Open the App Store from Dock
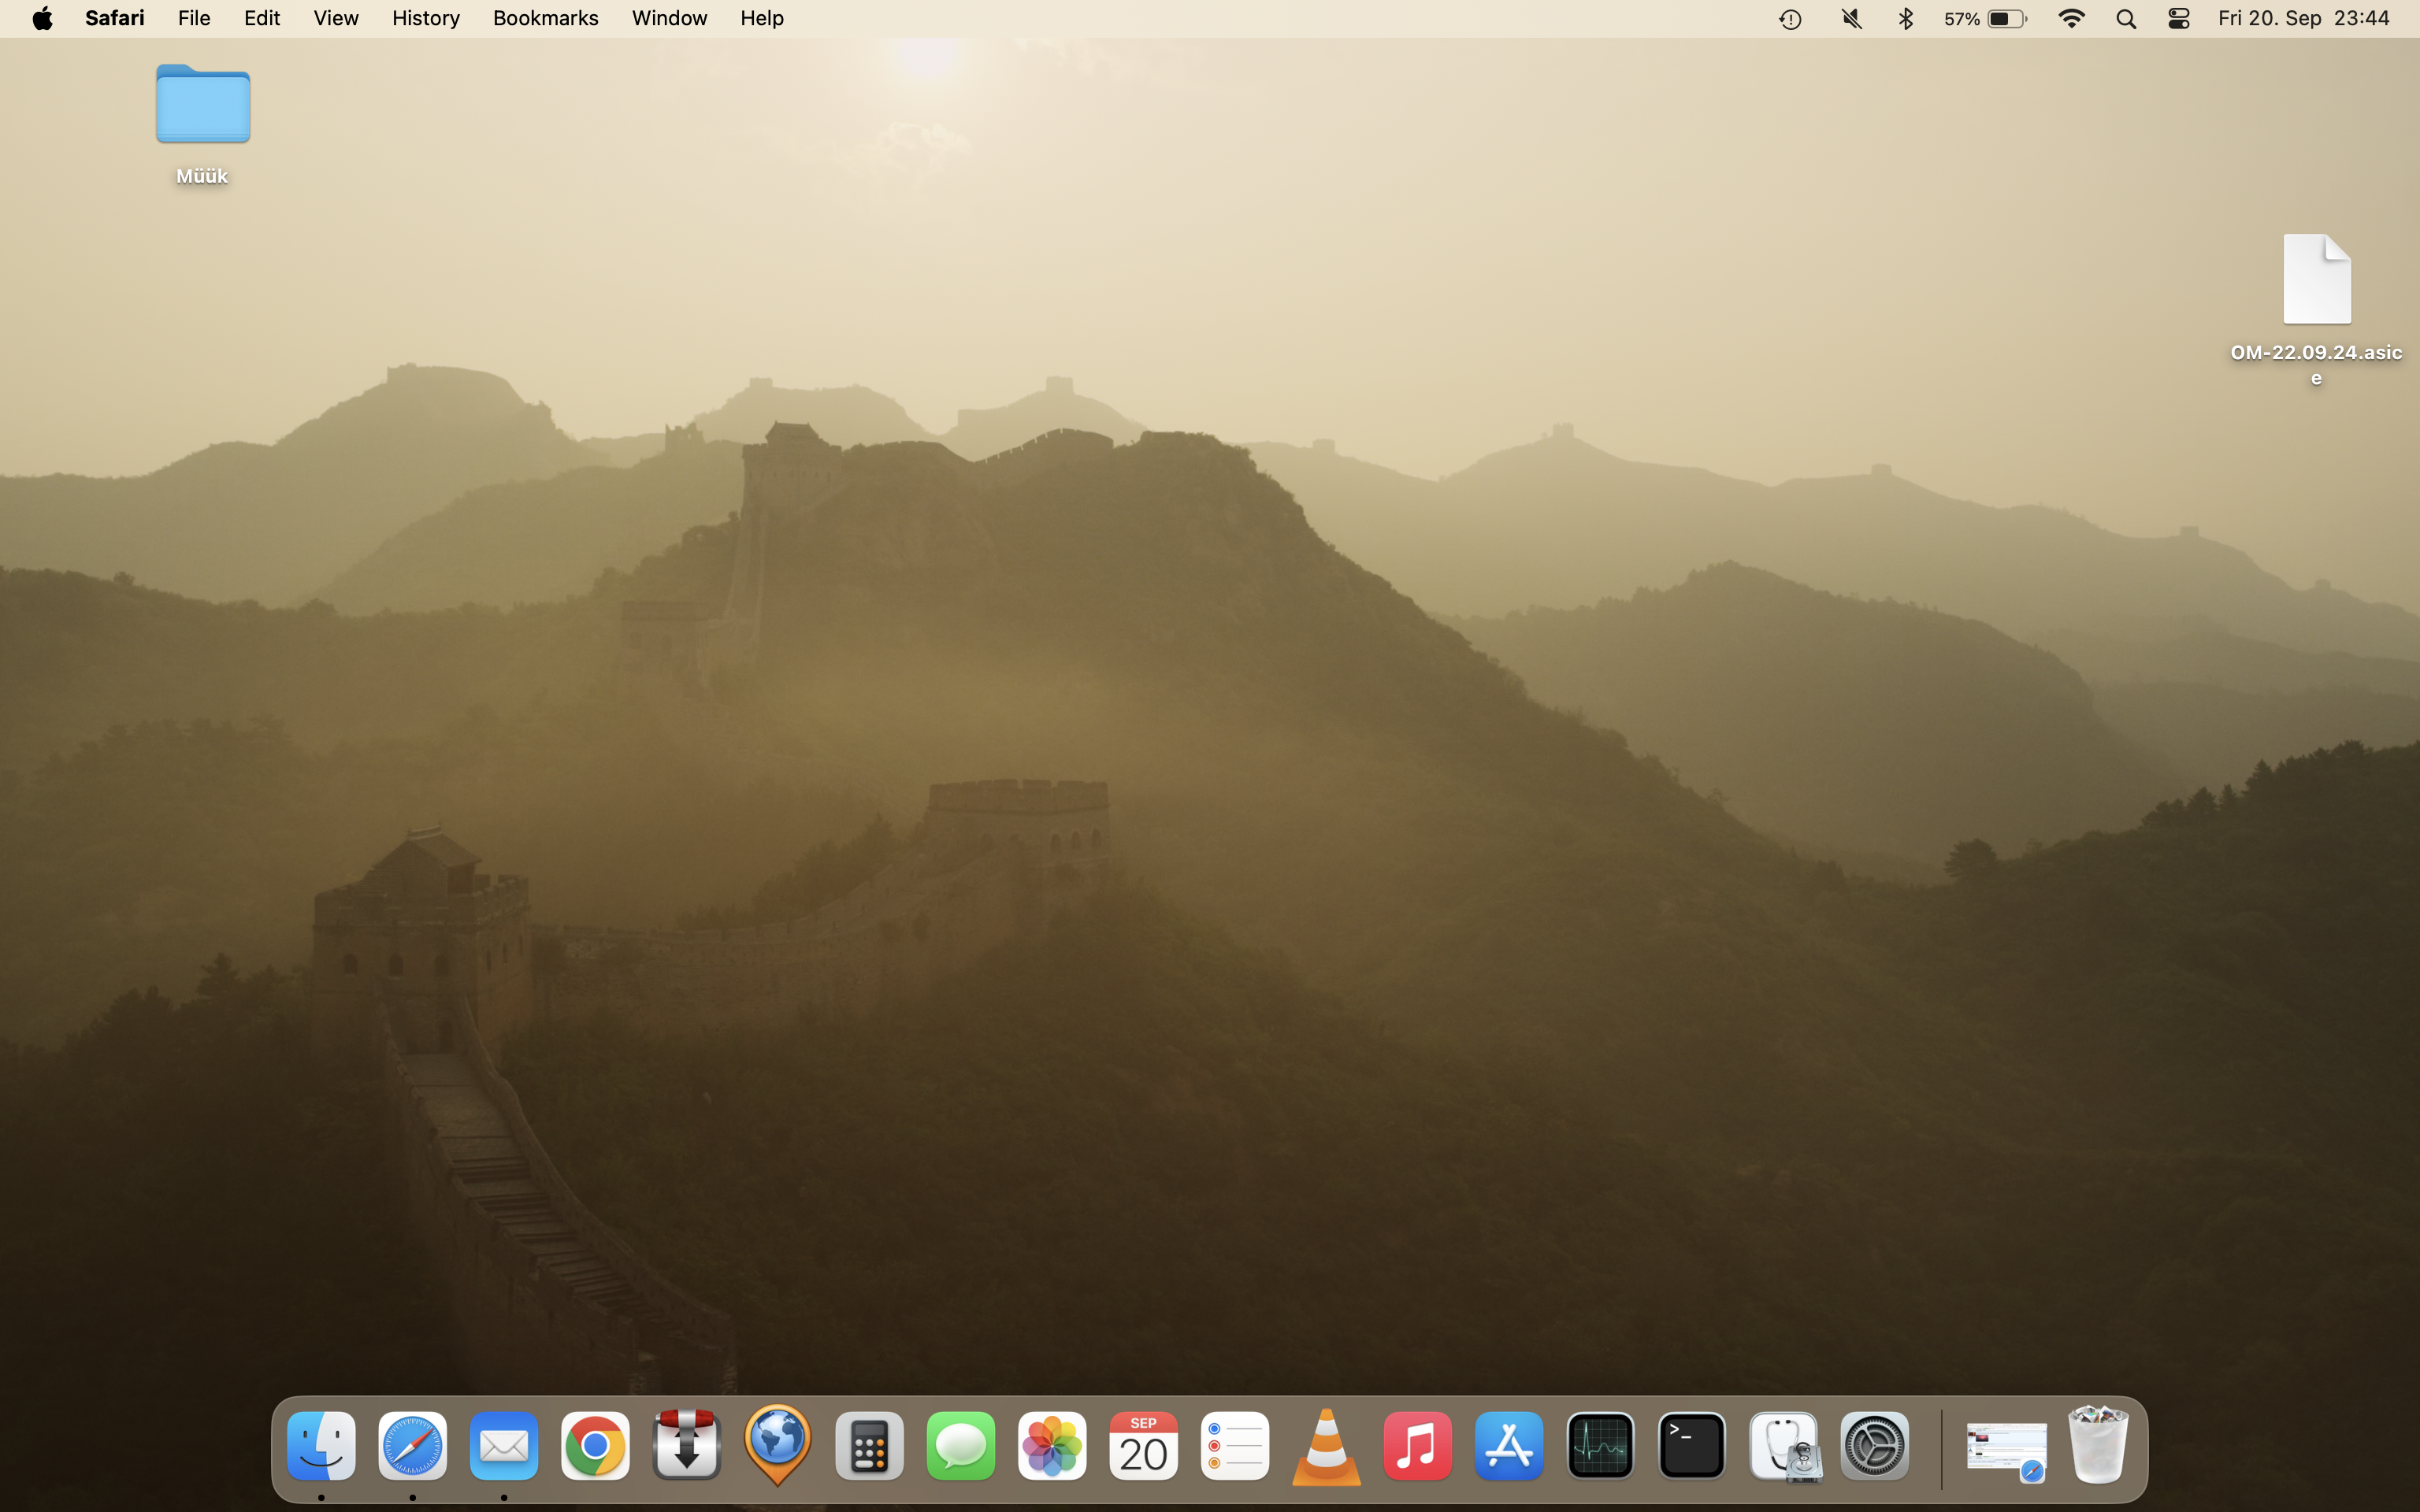 coord(1509,1446)
